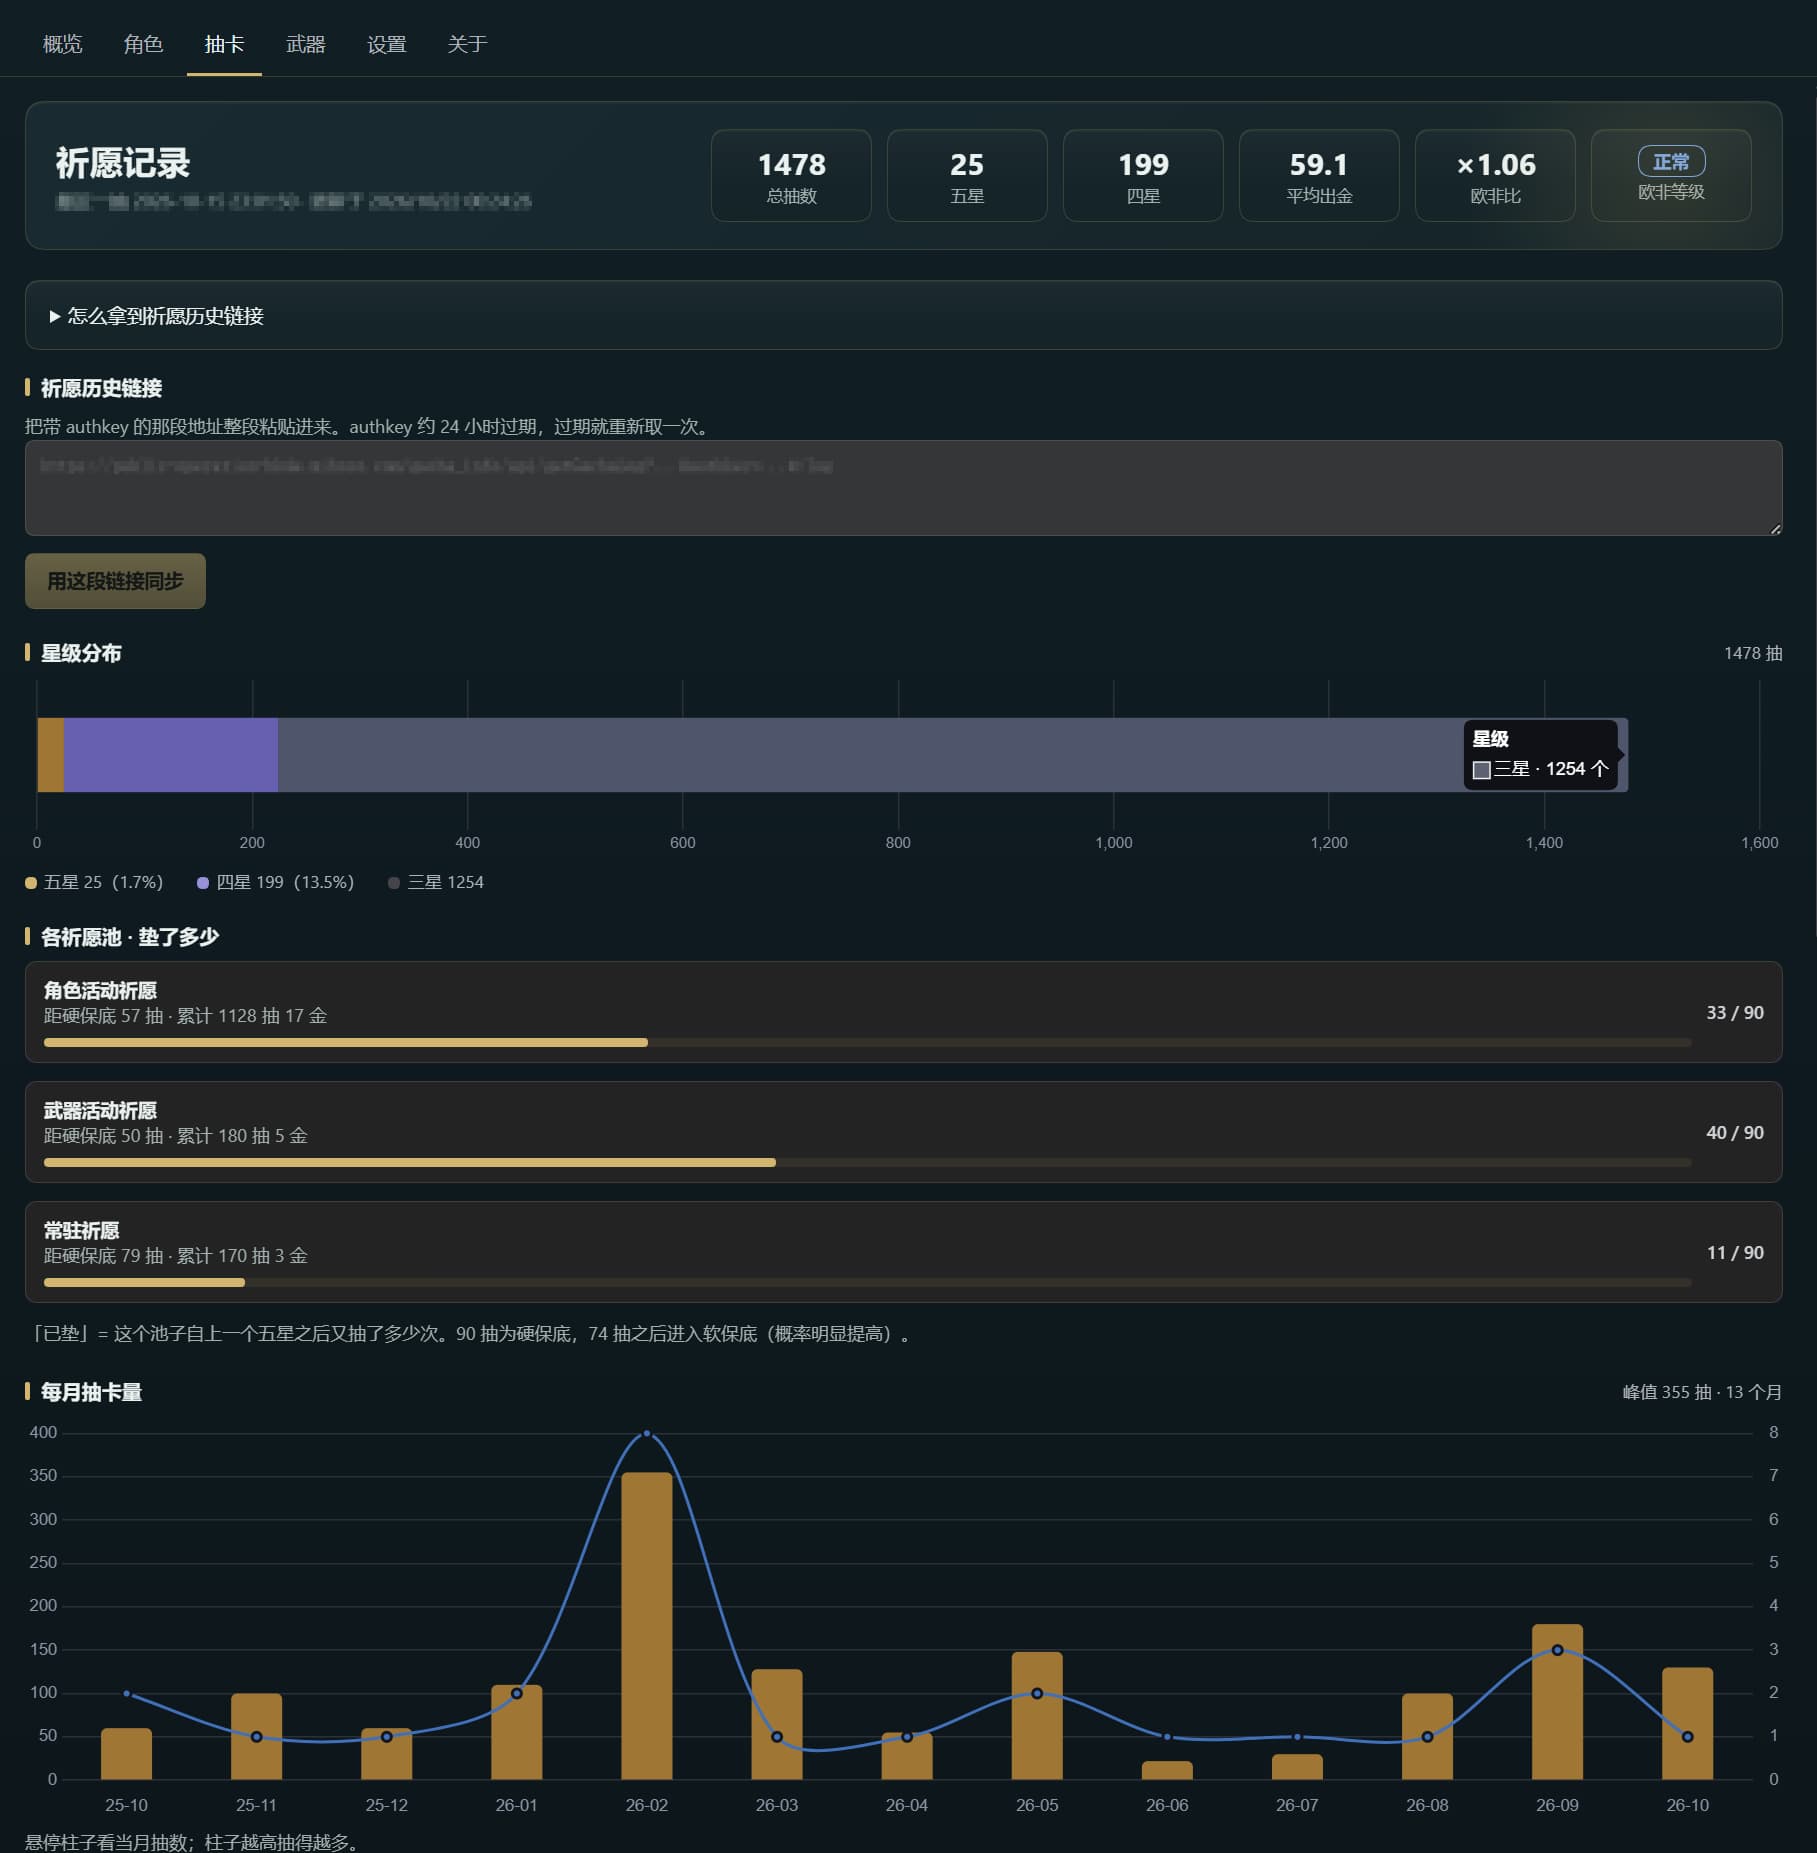This screenshot has width=1817, height=1853.
Task: Click the 常驻祈愿 pity progress bar
Action: point(867,1283)
